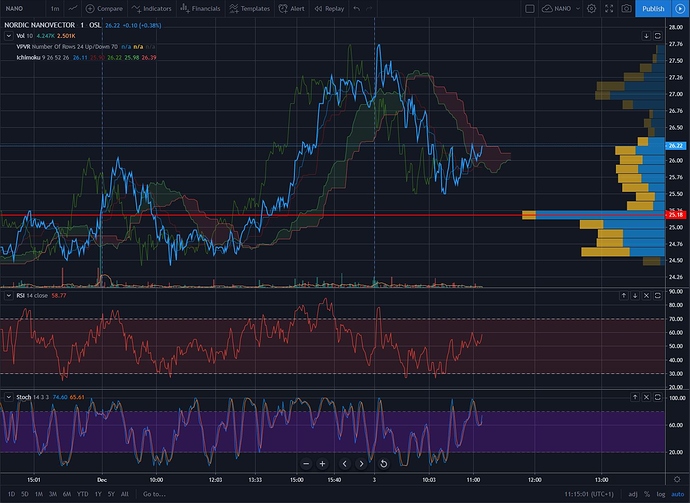The width and height of the screenshot is (690, 503).
Task: Open the chart layout selector square
Action: 530,8
